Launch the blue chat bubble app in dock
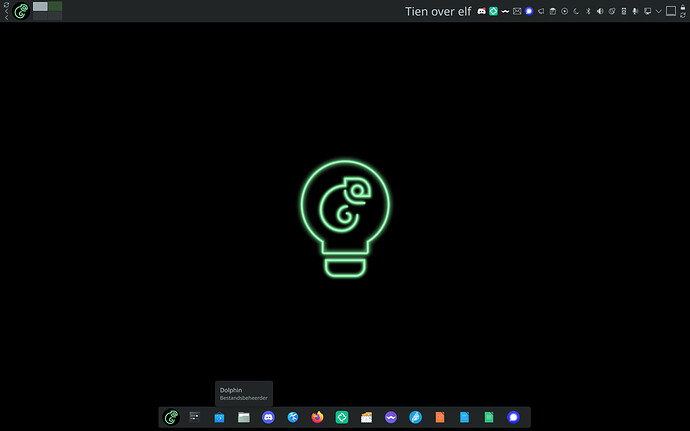 pyautogui.click(x=513, y=417)
